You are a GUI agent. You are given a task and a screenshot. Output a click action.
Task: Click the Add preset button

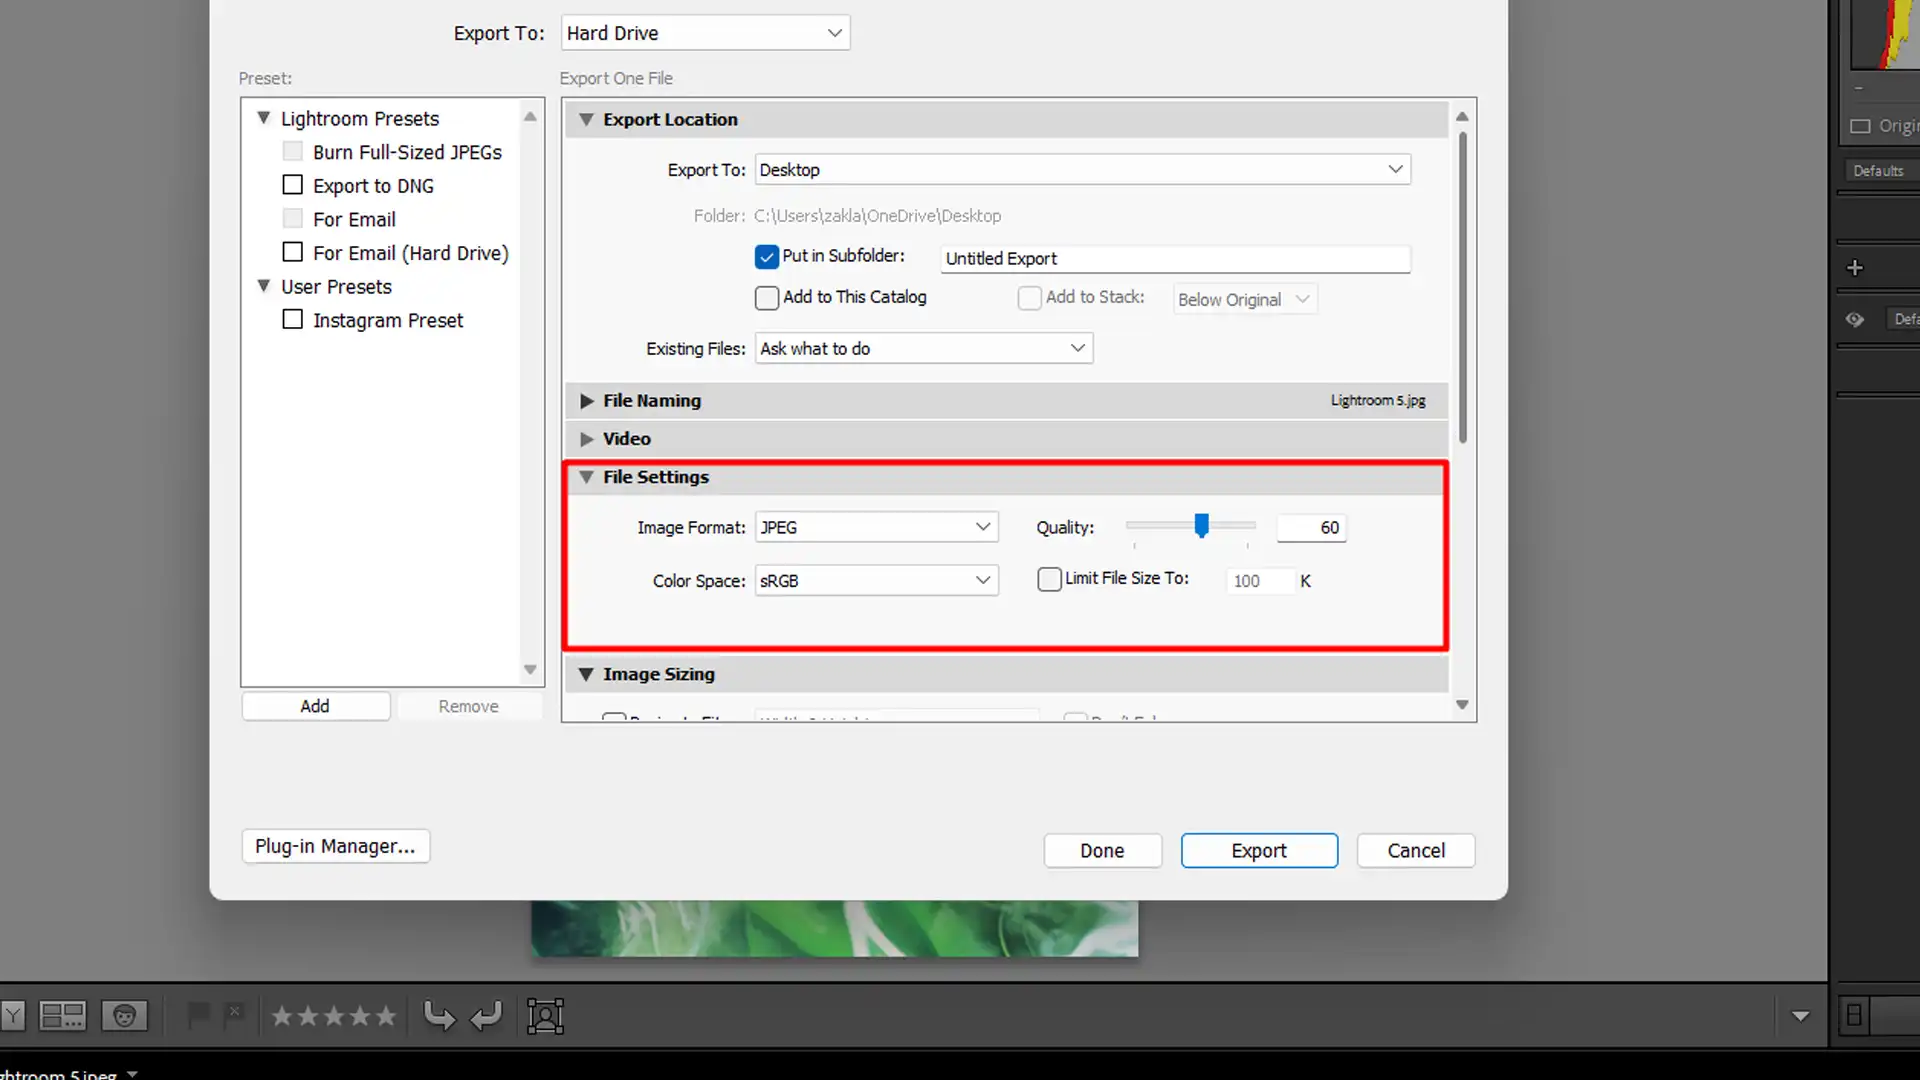click(x=315, y=705)
